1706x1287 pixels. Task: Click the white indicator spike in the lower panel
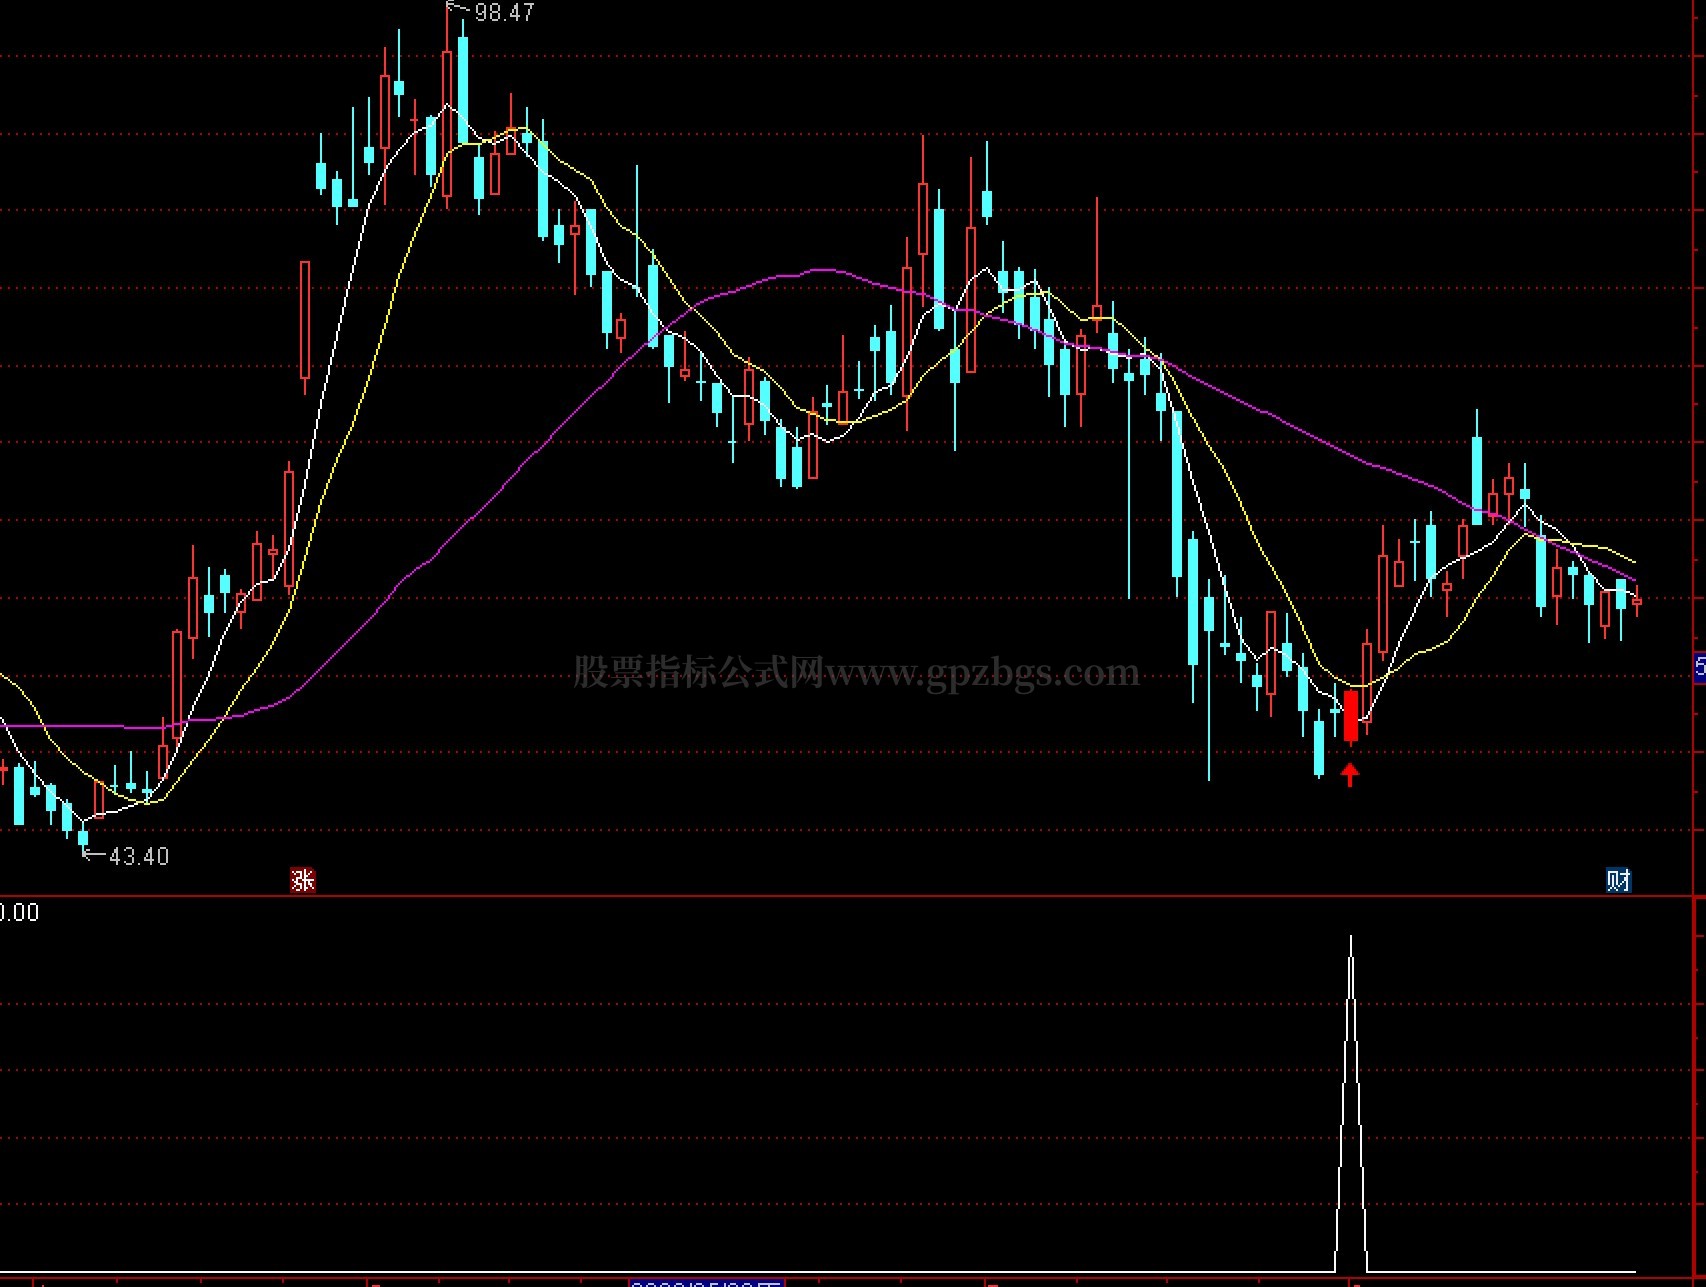1351,1103
